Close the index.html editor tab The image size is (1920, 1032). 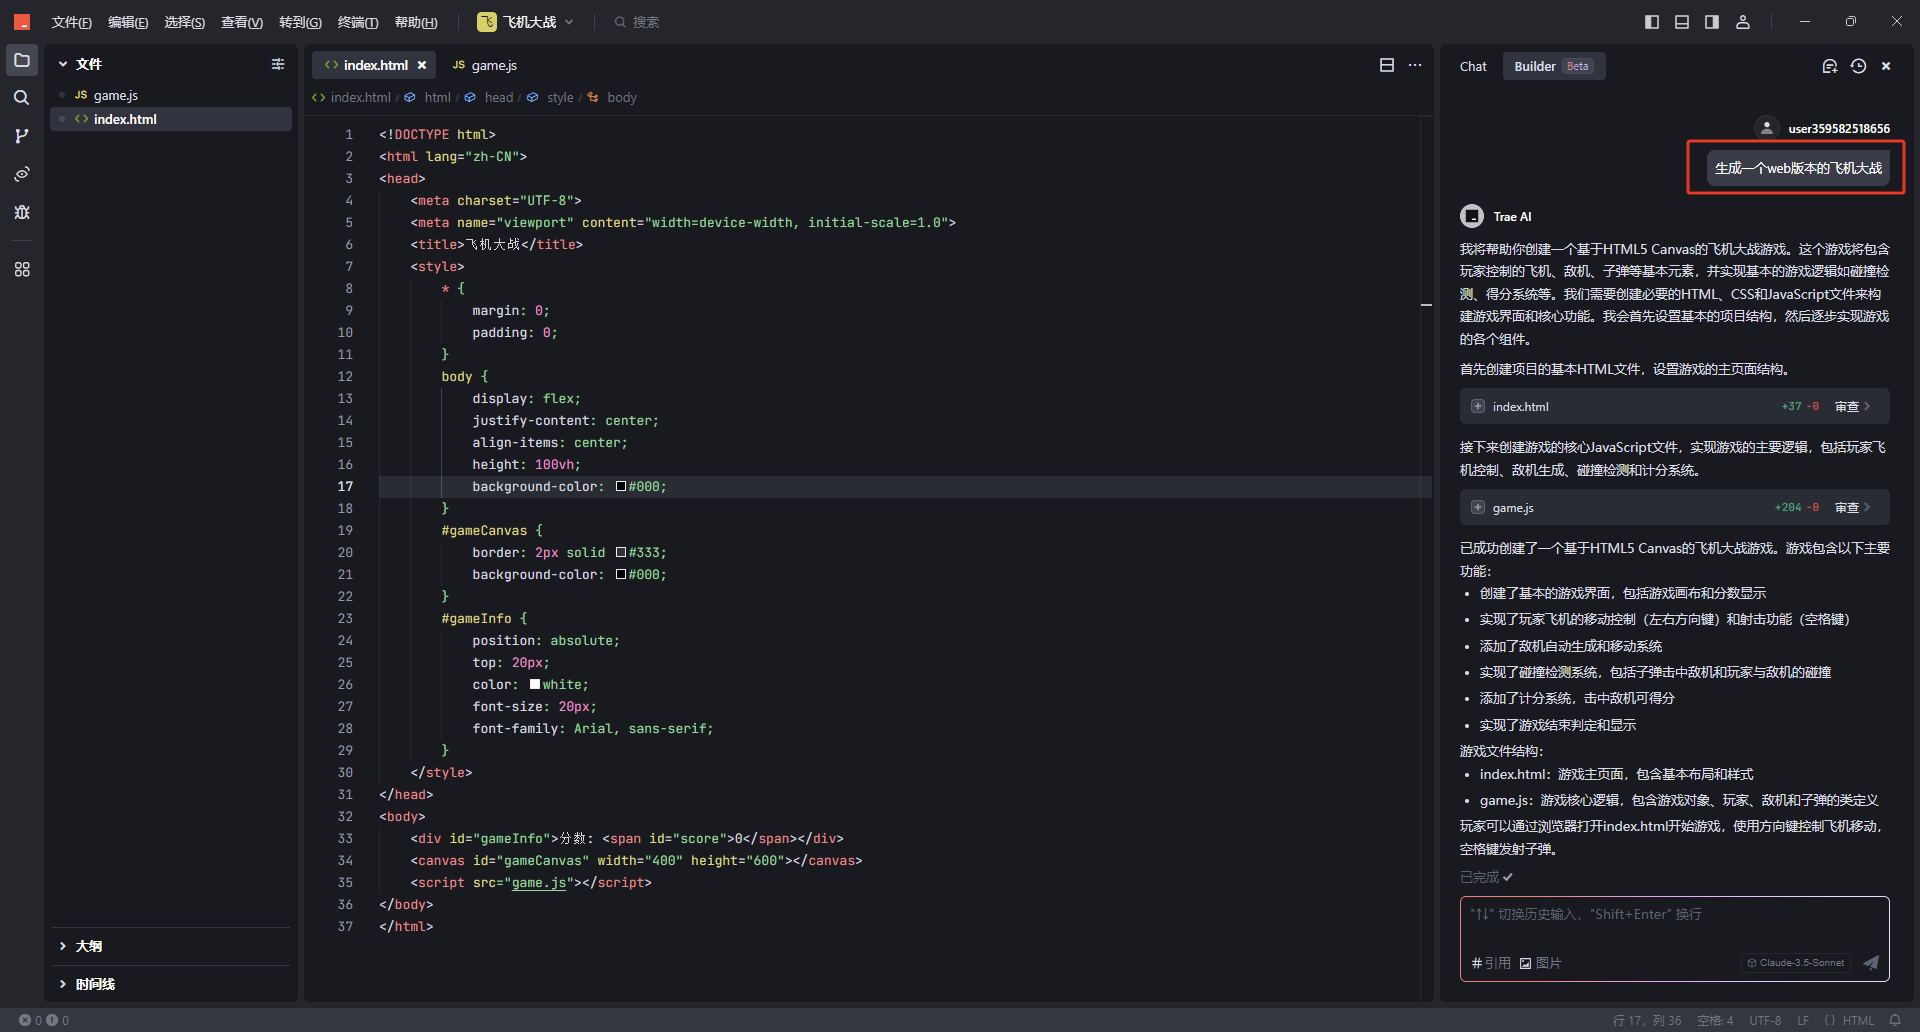click(422, 65)
